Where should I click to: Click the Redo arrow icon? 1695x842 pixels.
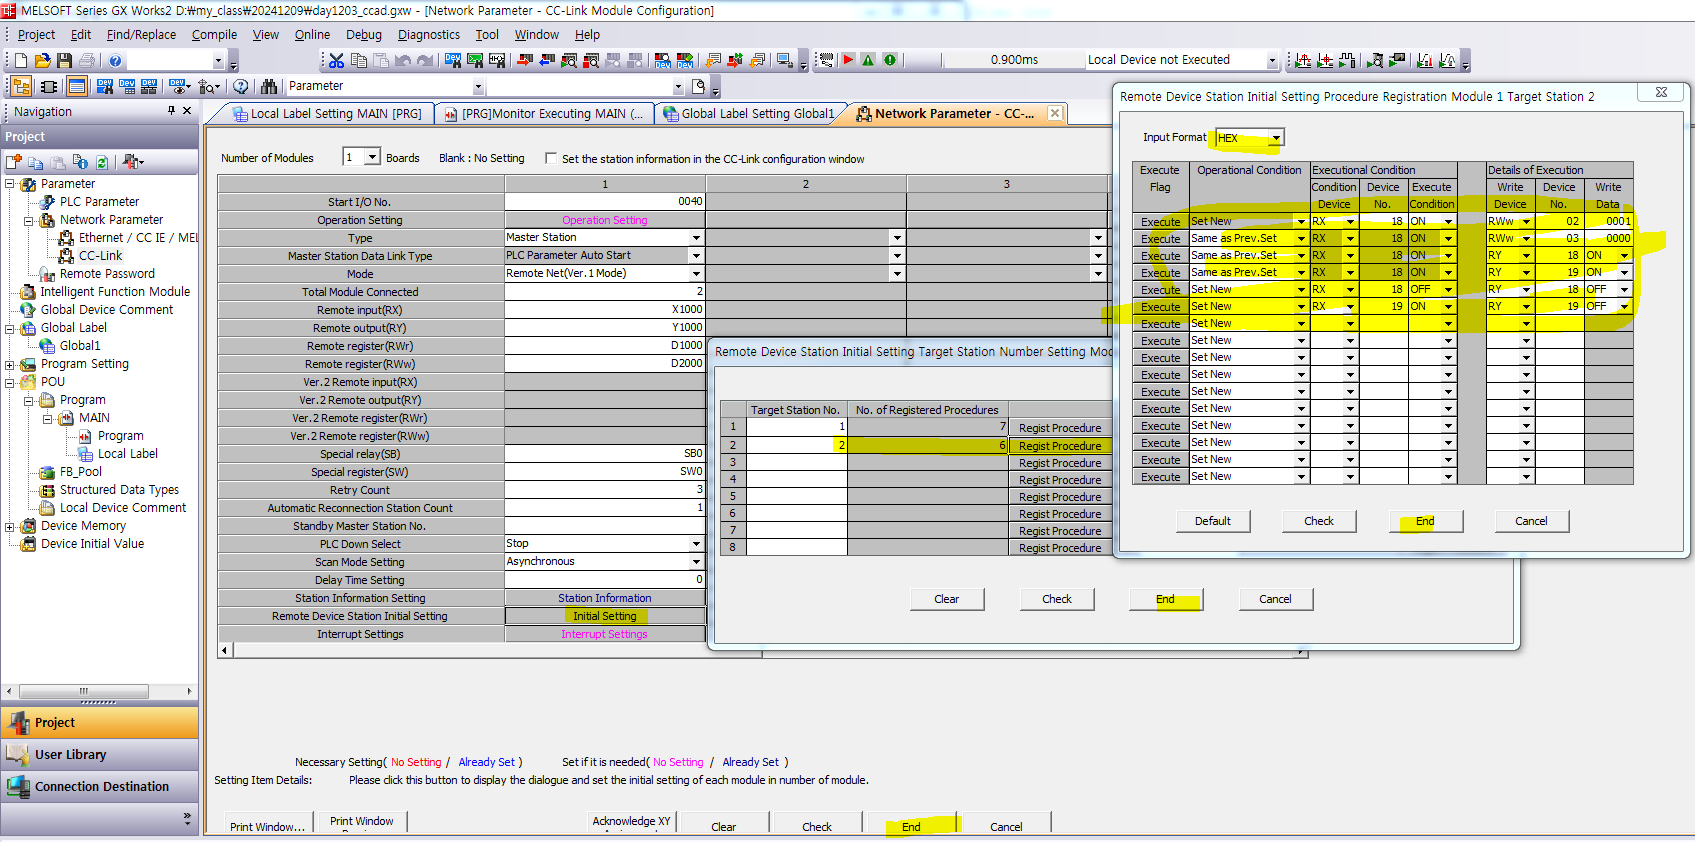point(425,60)
